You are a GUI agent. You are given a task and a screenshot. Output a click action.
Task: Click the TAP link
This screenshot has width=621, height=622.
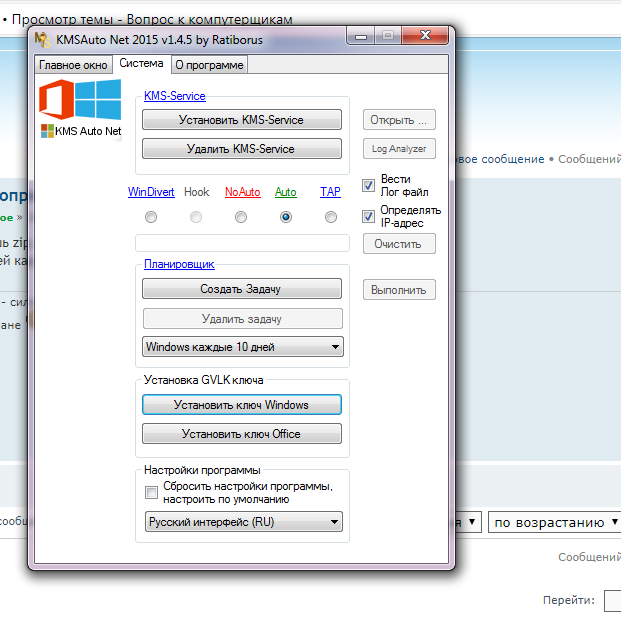[330, 192]
